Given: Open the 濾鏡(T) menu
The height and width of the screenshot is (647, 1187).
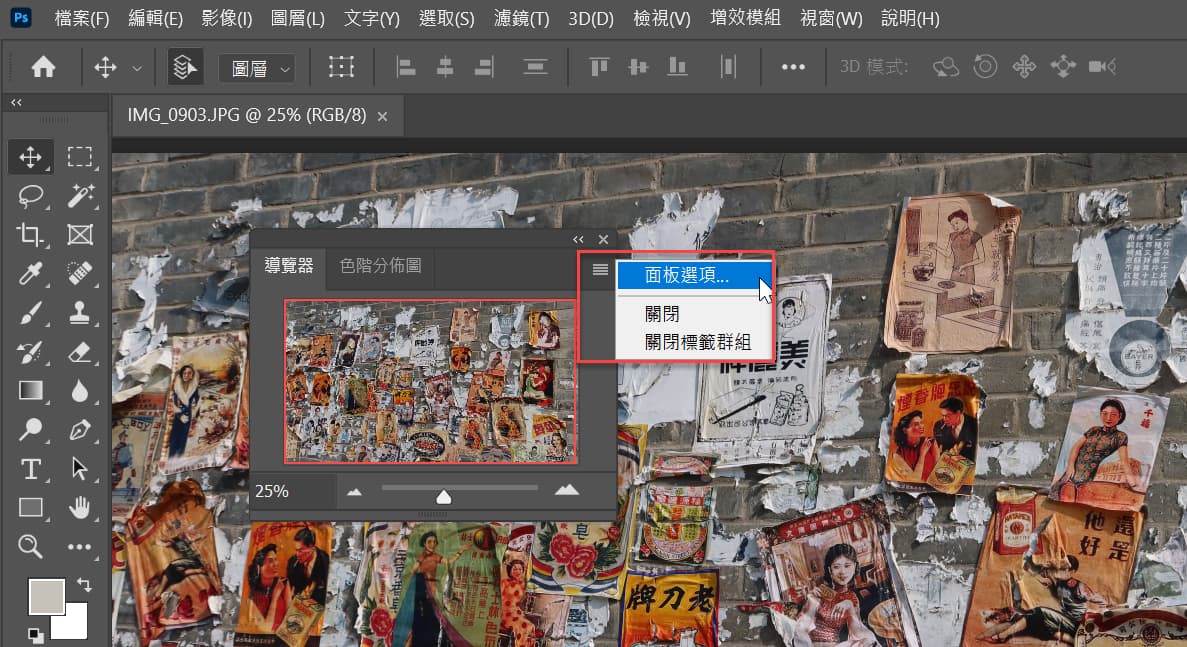Looking at the screenshot, I should coord(522,18).
